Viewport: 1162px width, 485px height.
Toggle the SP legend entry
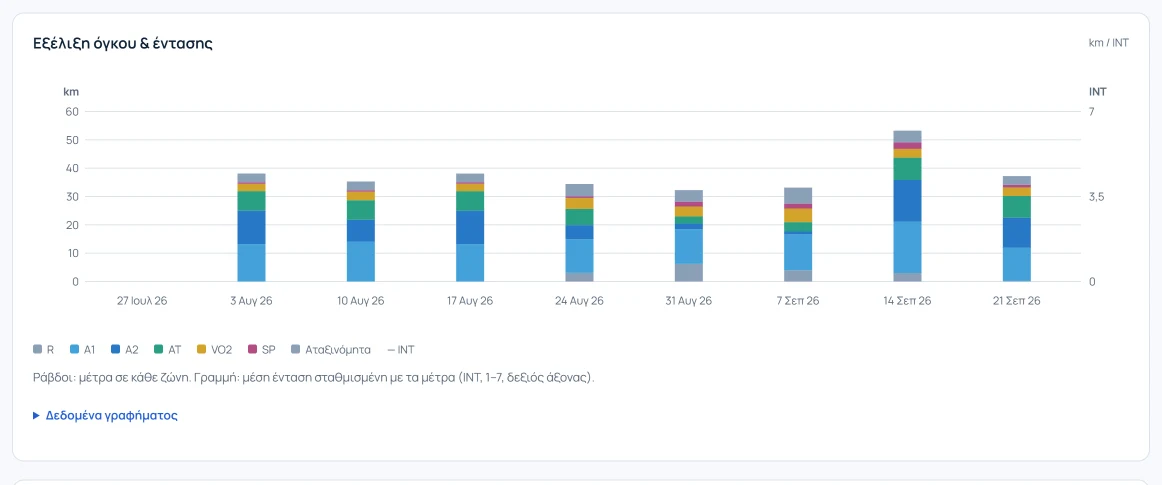[x=261, y=349]
